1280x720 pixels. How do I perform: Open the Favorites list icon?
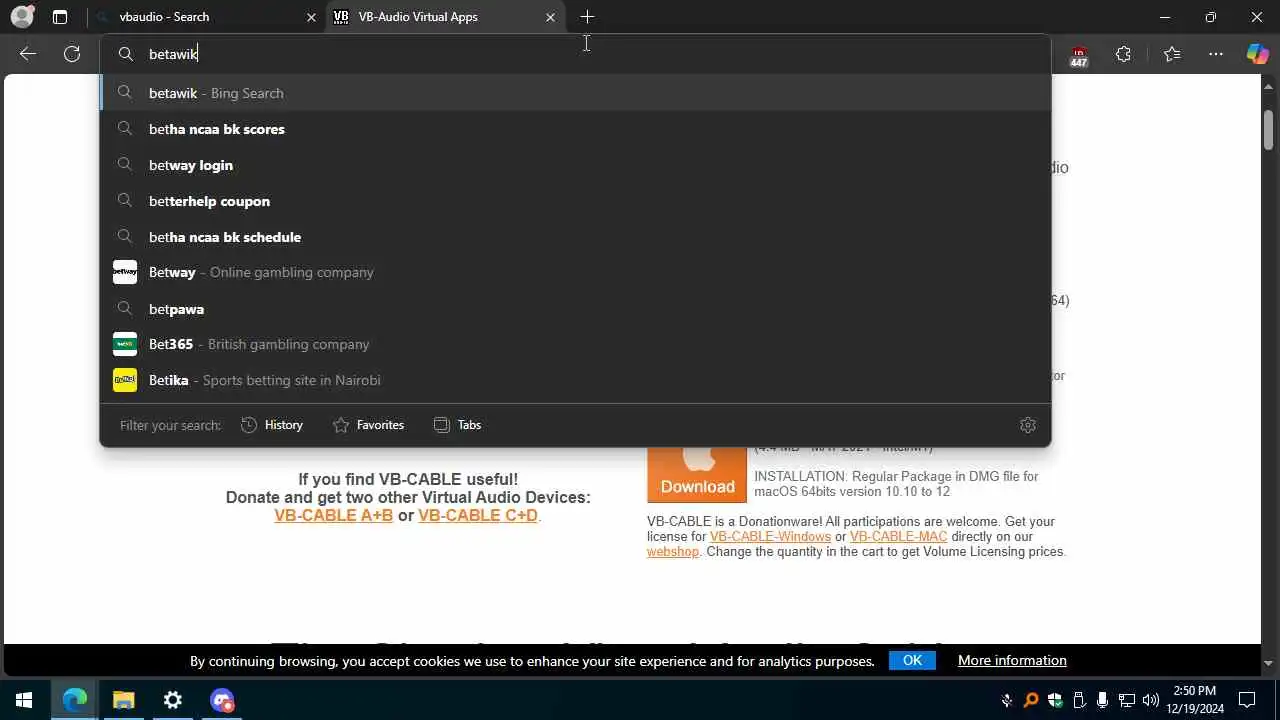(1172, 54)
